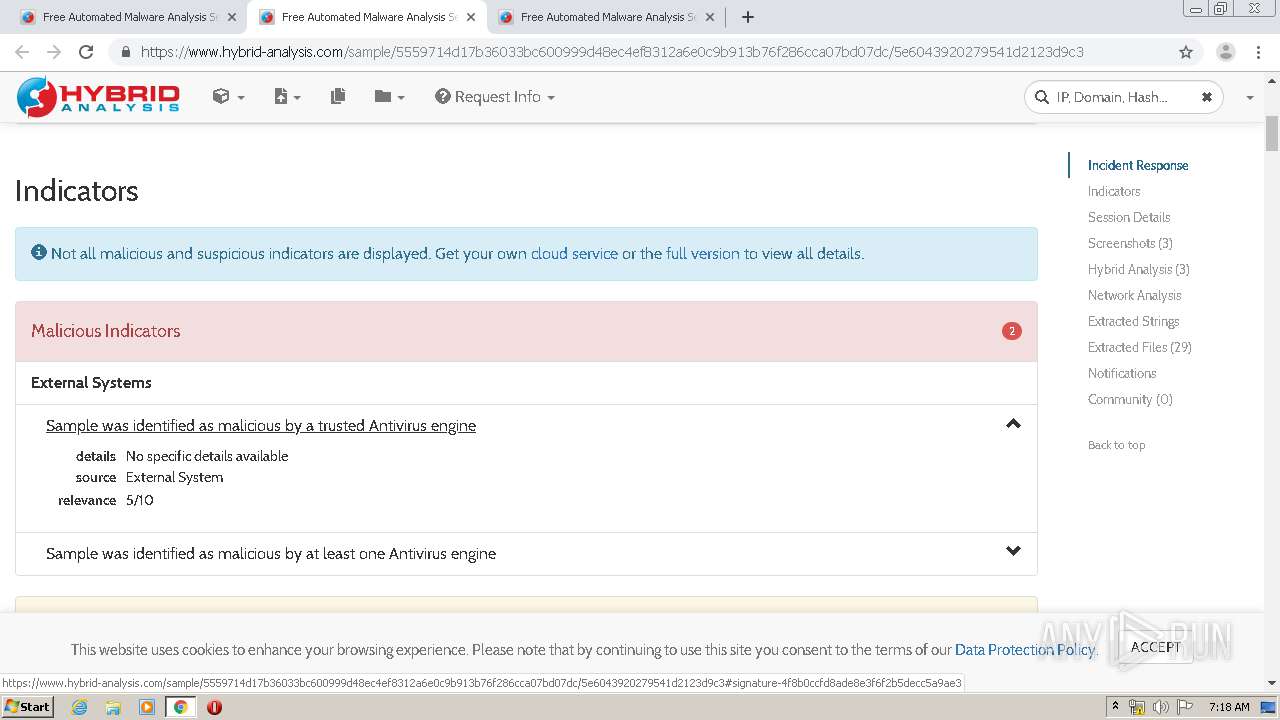This screenshot has height=720, width=1280.
Task: Click the Hybrid Analysis logo
Action: (98, 97)
